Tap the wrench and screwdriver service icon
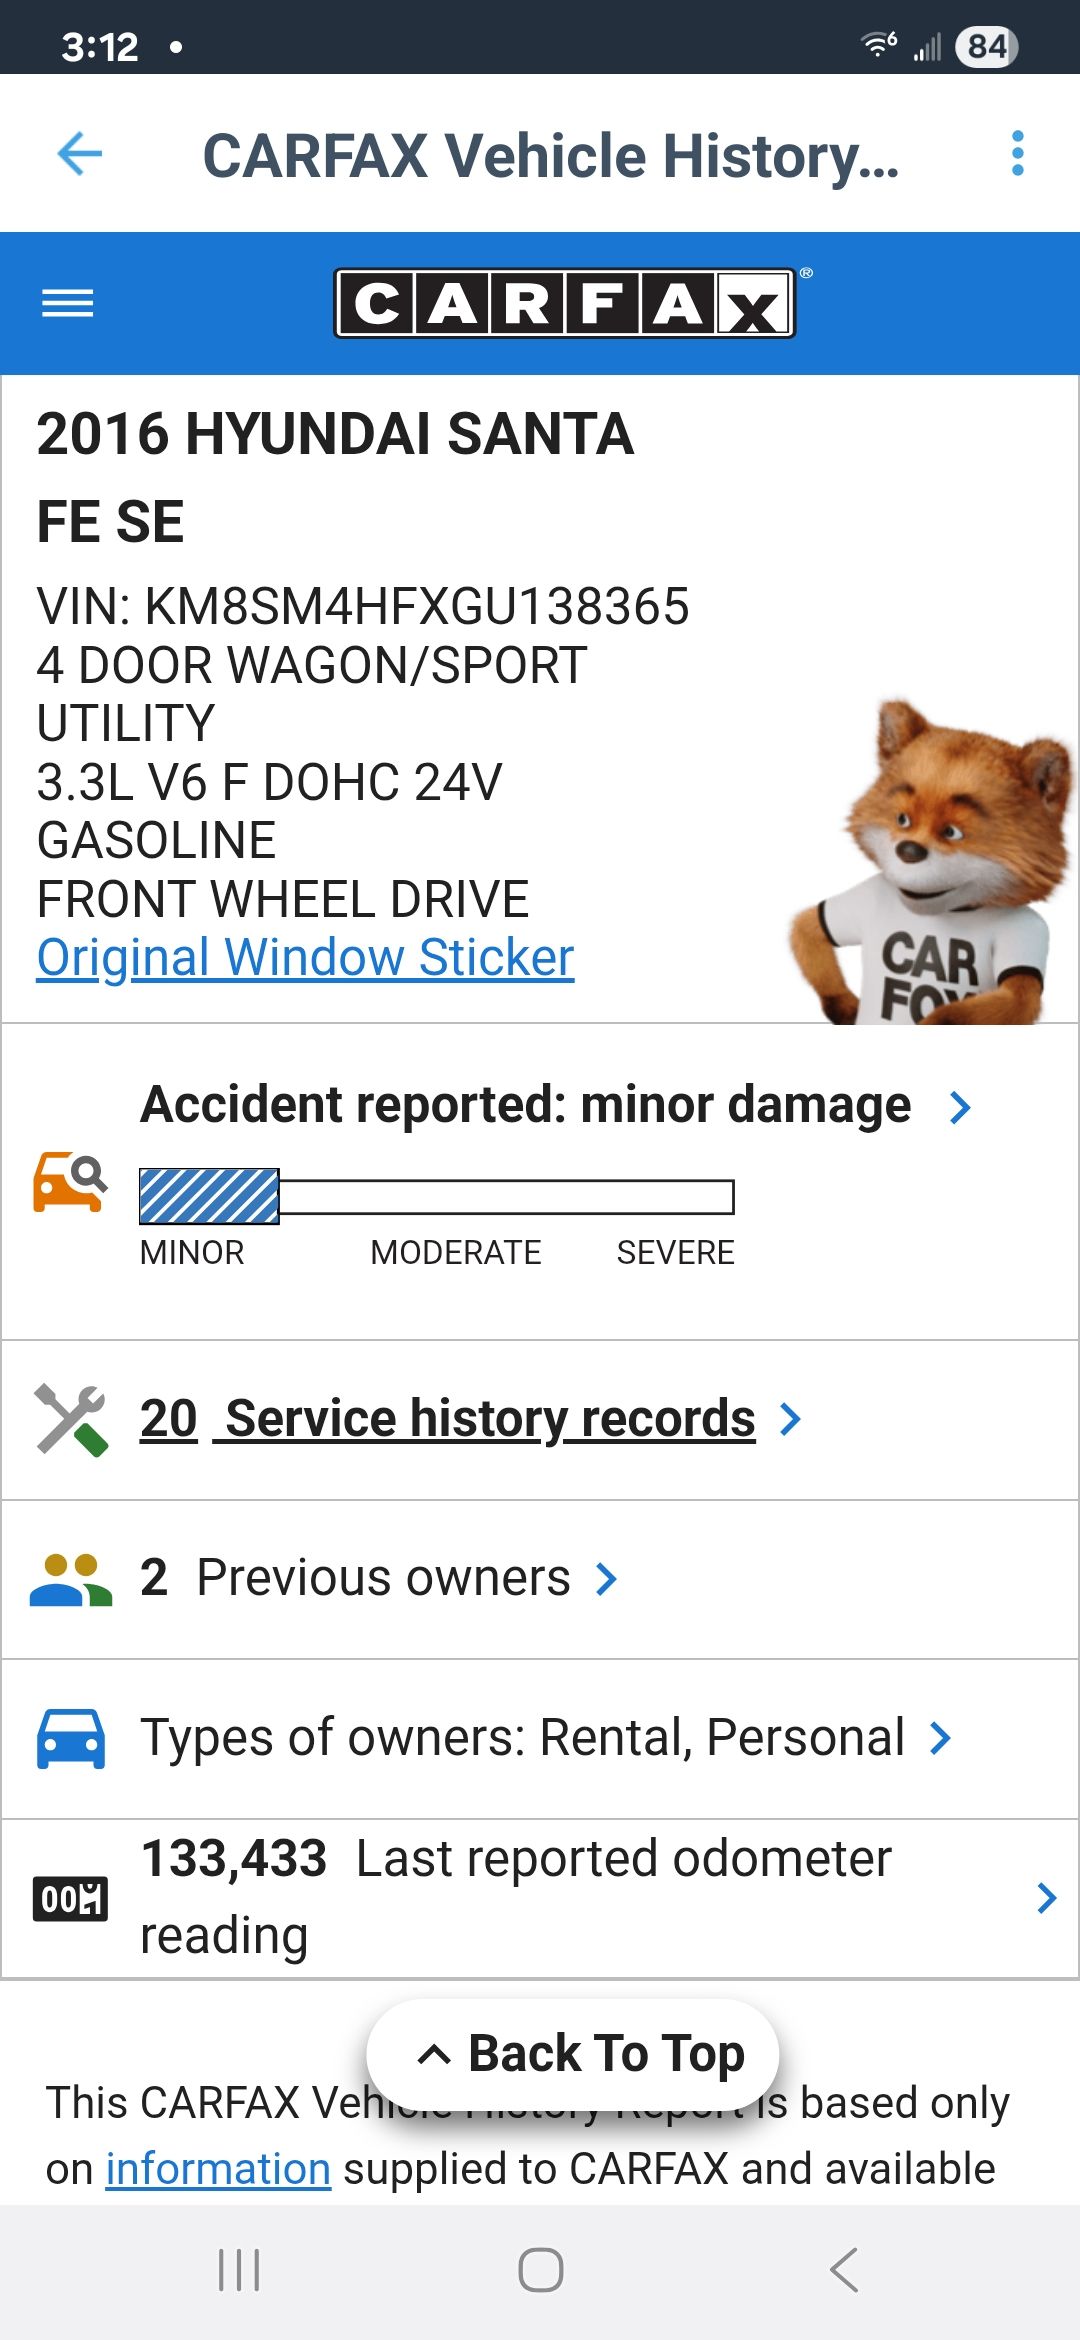 coord(70,1420)
